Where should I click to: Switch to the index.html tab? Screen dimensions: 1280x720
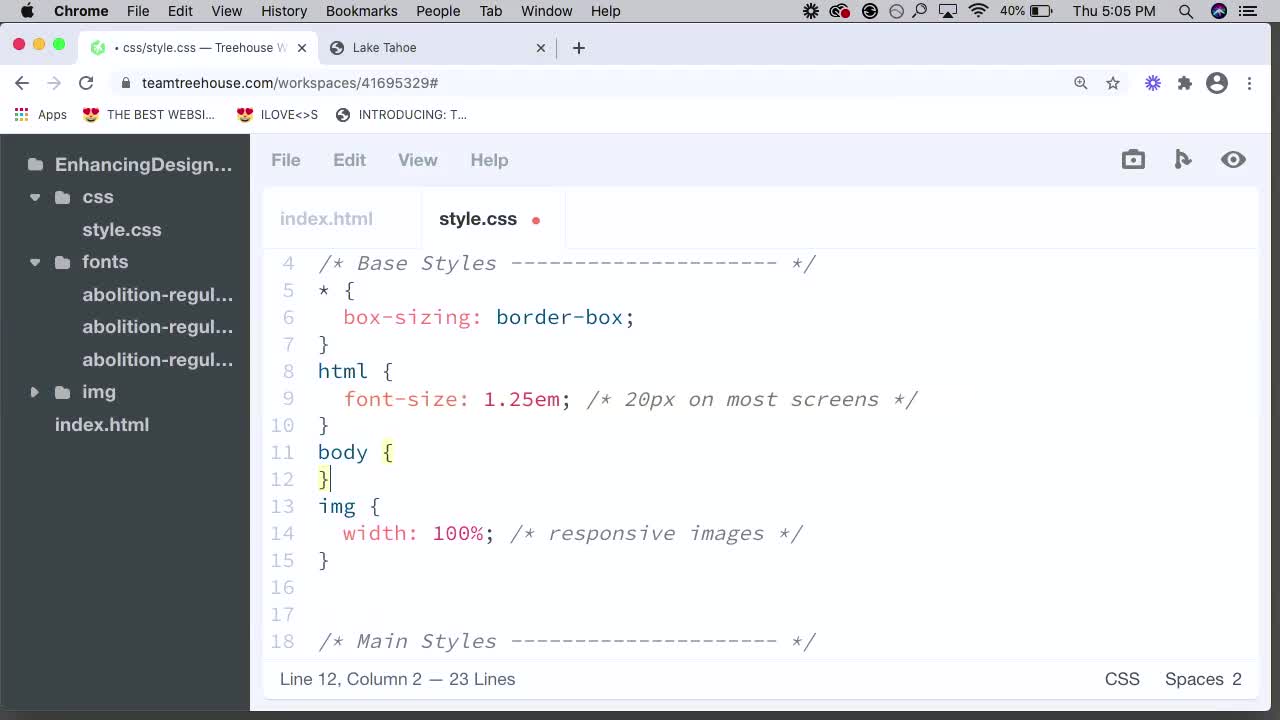[x=326, y=218]
